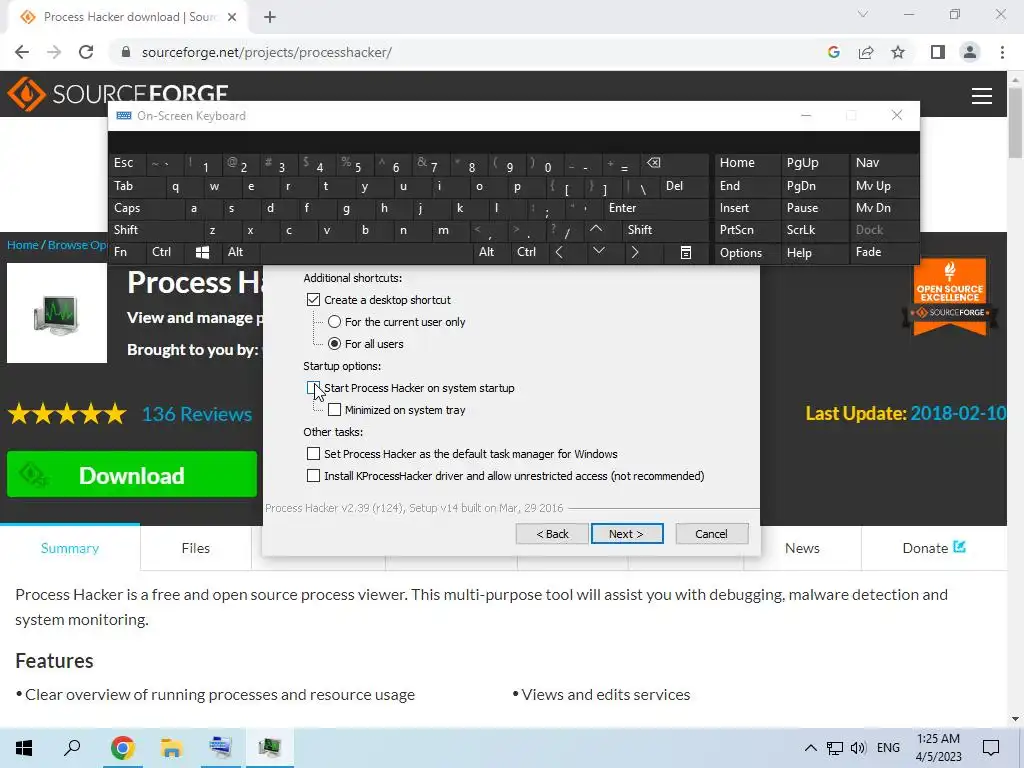Open Chrome three-dot menu
This screenshot has height=768, width=1024.
click(1002, 52)
